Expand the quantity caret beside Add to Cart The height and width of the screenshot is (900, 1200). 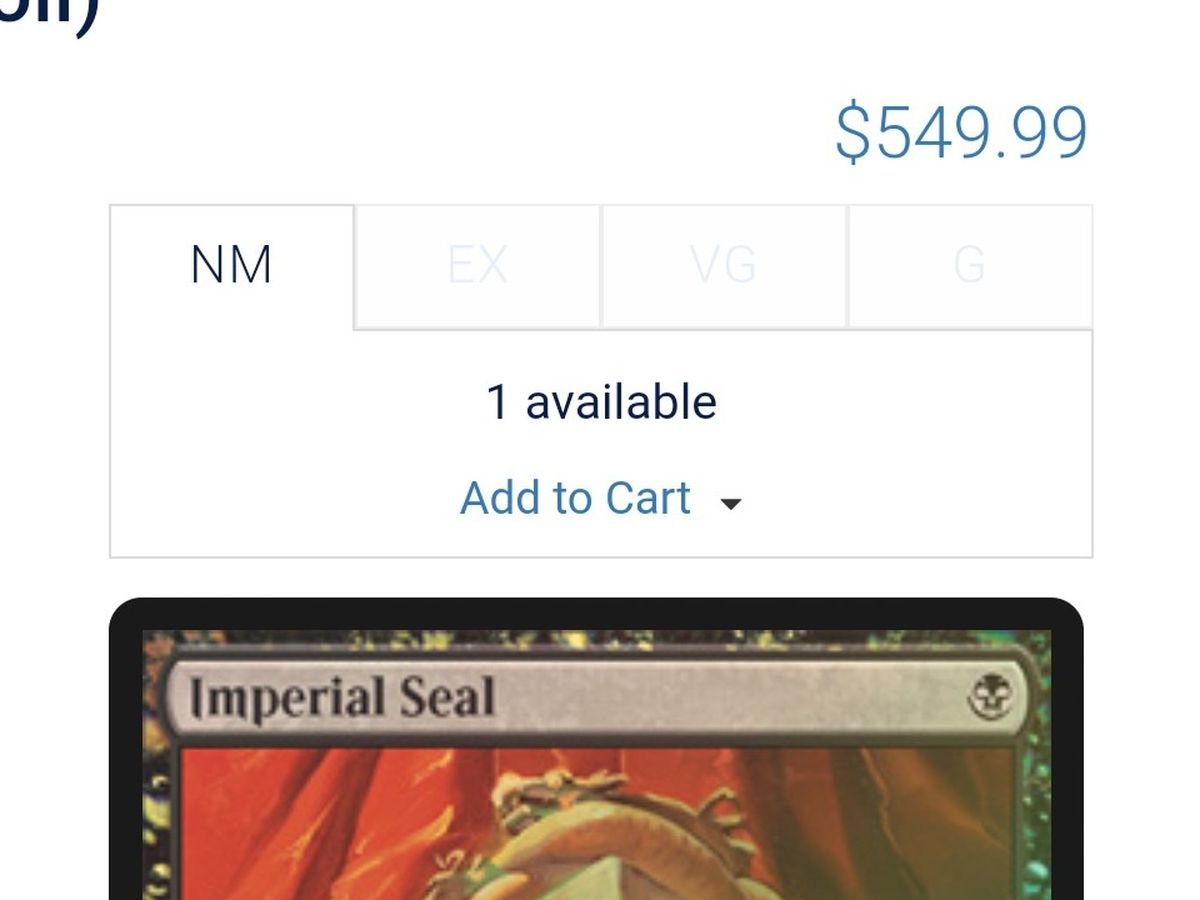[x=731, y=503]
